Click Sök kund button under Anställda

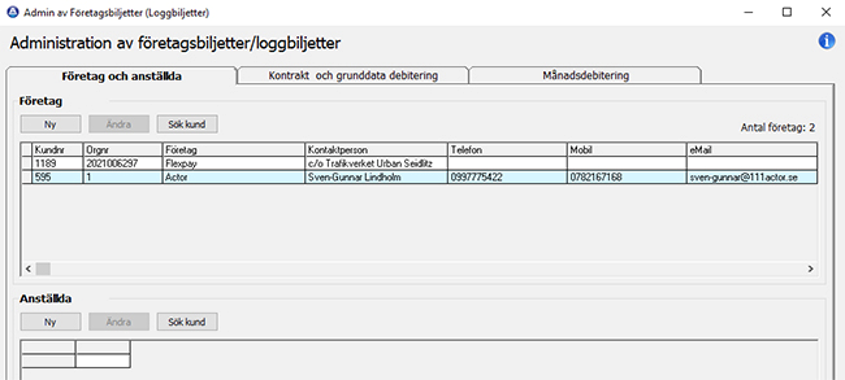(x=187, y=322)
